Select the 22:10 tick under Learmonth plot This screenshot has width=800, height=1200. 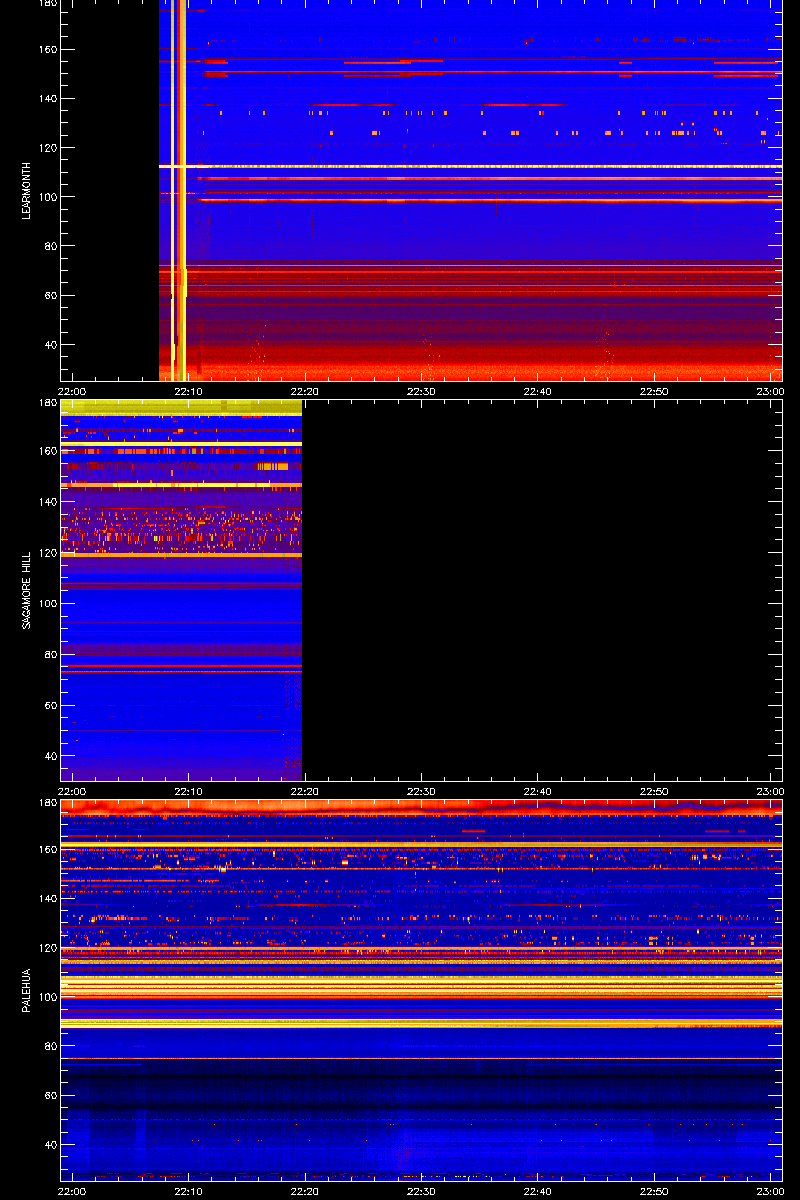click(188, 391)
